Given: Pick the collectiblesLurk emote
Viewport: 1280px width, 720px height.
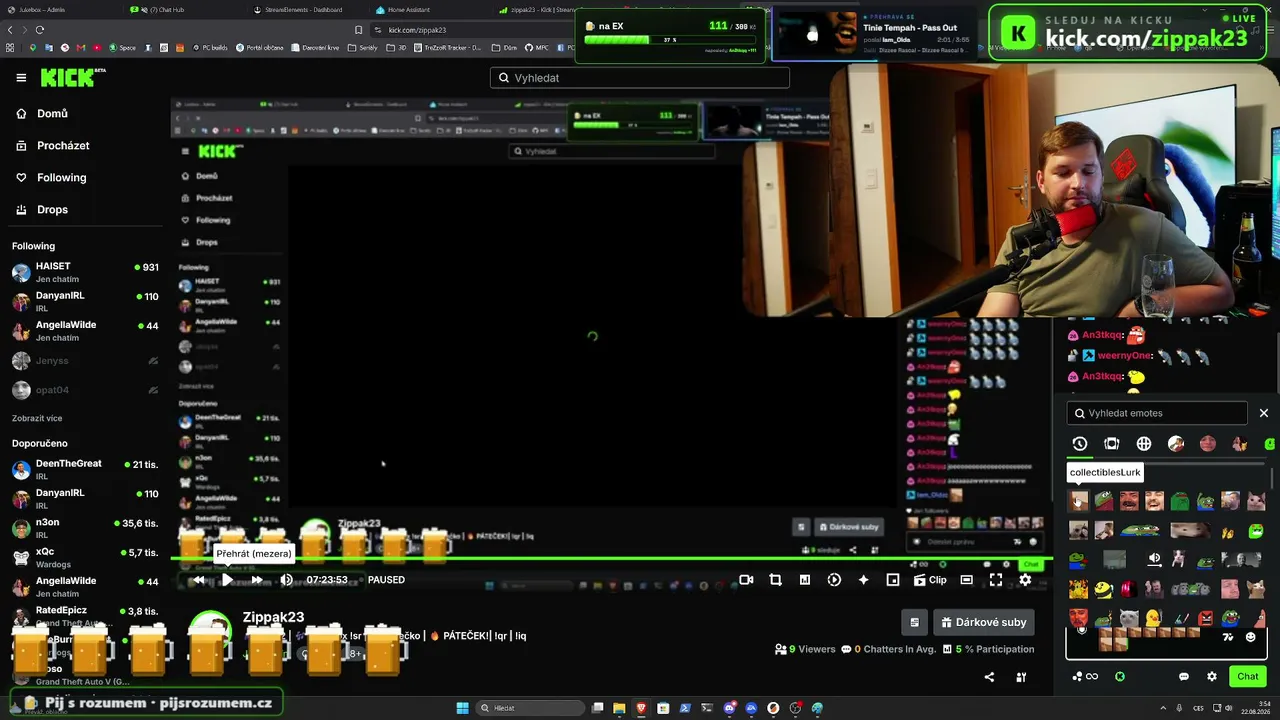Looking at the screenshot, I should click(x=1079, y=501).
